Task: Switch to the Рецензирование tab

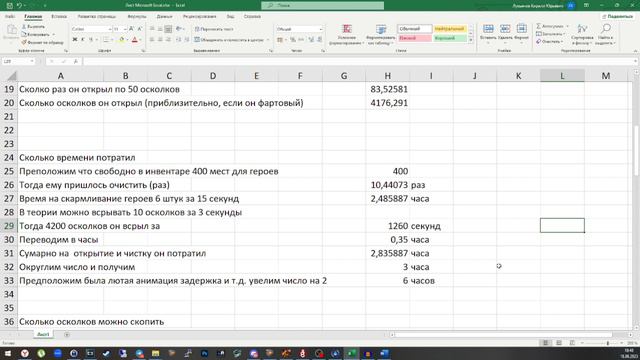Action: click(x=199, y=17)
